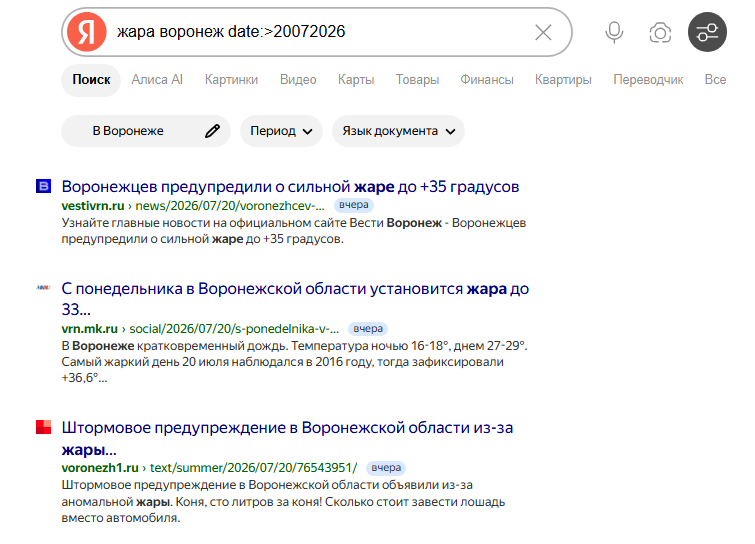Viewport: 755px width, 544px height.
Task: Click snippet 'Штормовое предупреждение в Воронежской области объявили'
Action: pos(283,501)
